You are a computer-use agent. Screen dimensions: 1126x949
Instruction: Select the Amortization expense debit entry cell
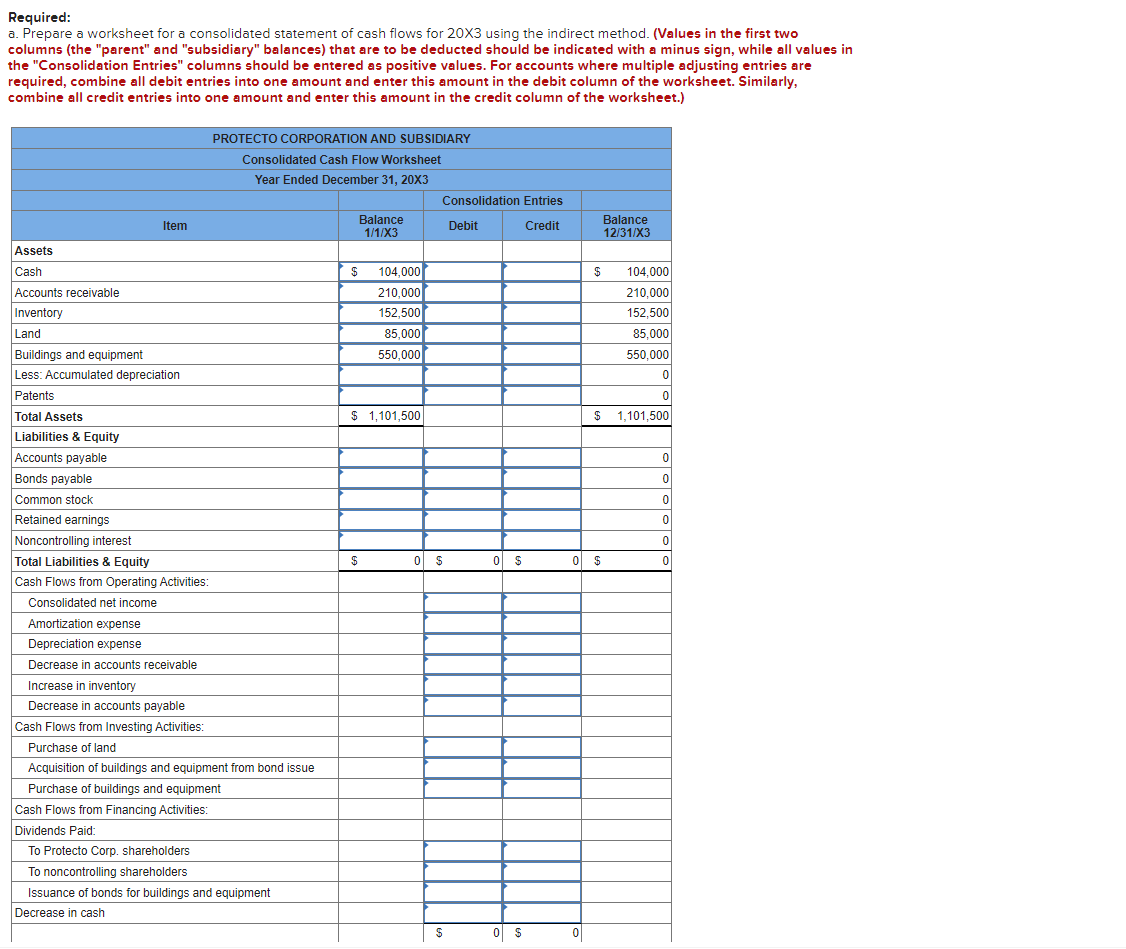462,623
